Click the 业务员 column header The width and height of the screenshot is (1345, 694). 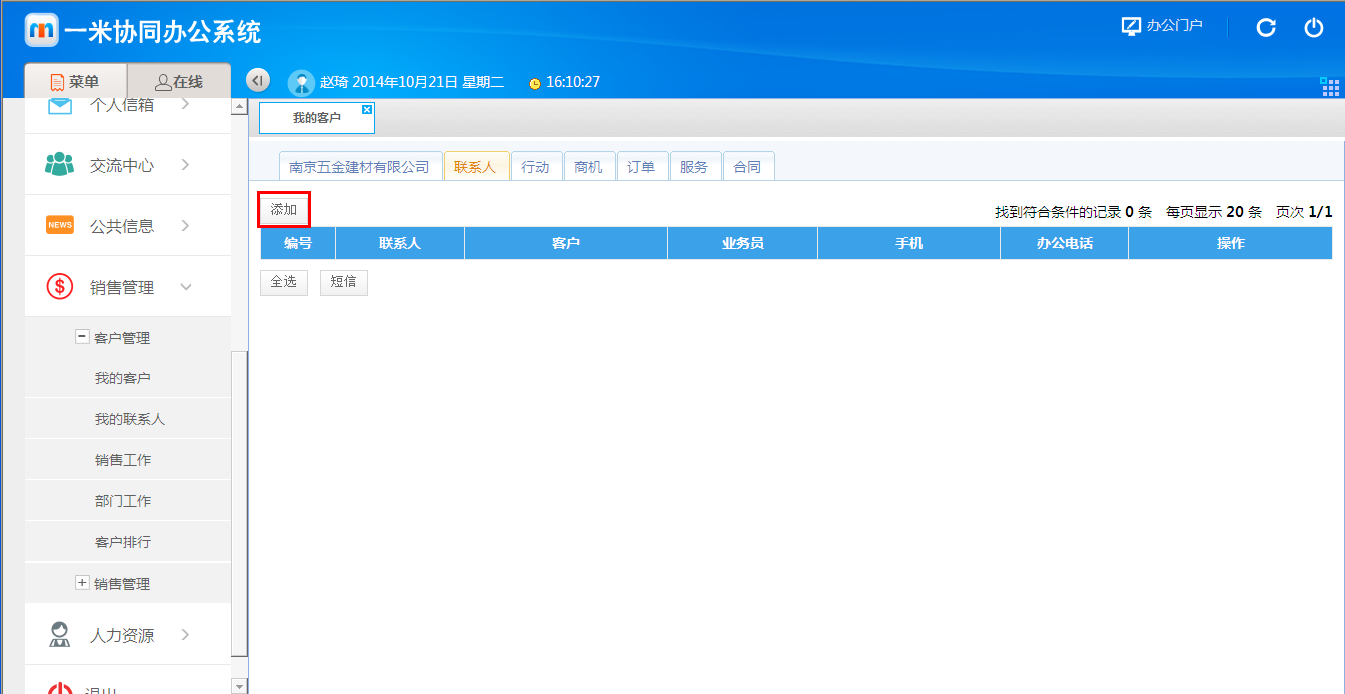coord(743,243)
